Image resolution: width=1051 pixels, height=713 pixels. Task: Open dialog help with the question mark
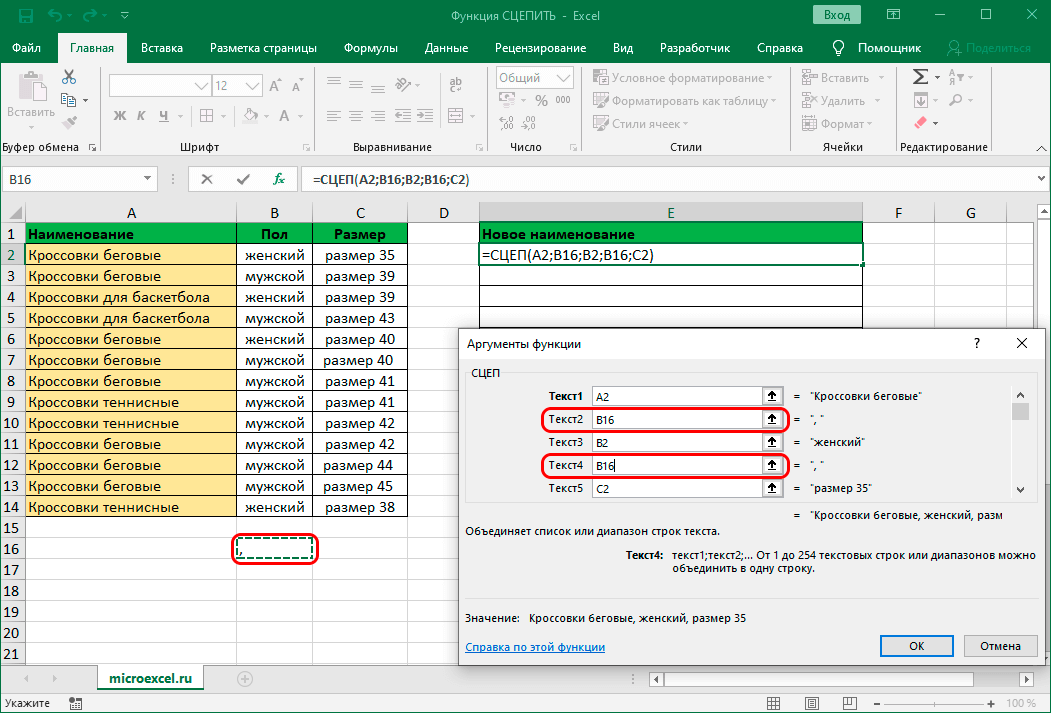(977, 343)
